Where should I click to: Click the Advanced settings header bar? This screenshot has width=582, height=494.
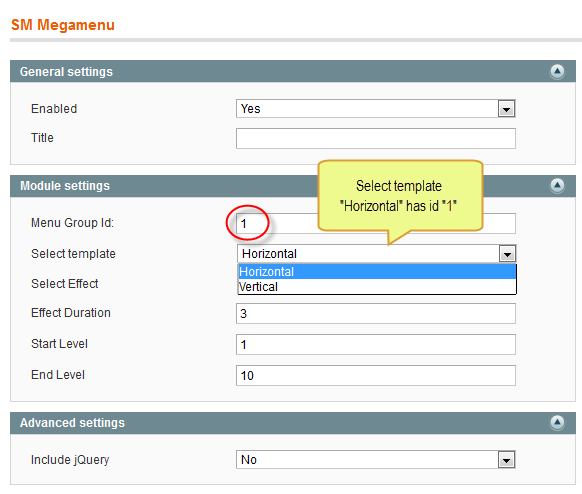[293, 423]
